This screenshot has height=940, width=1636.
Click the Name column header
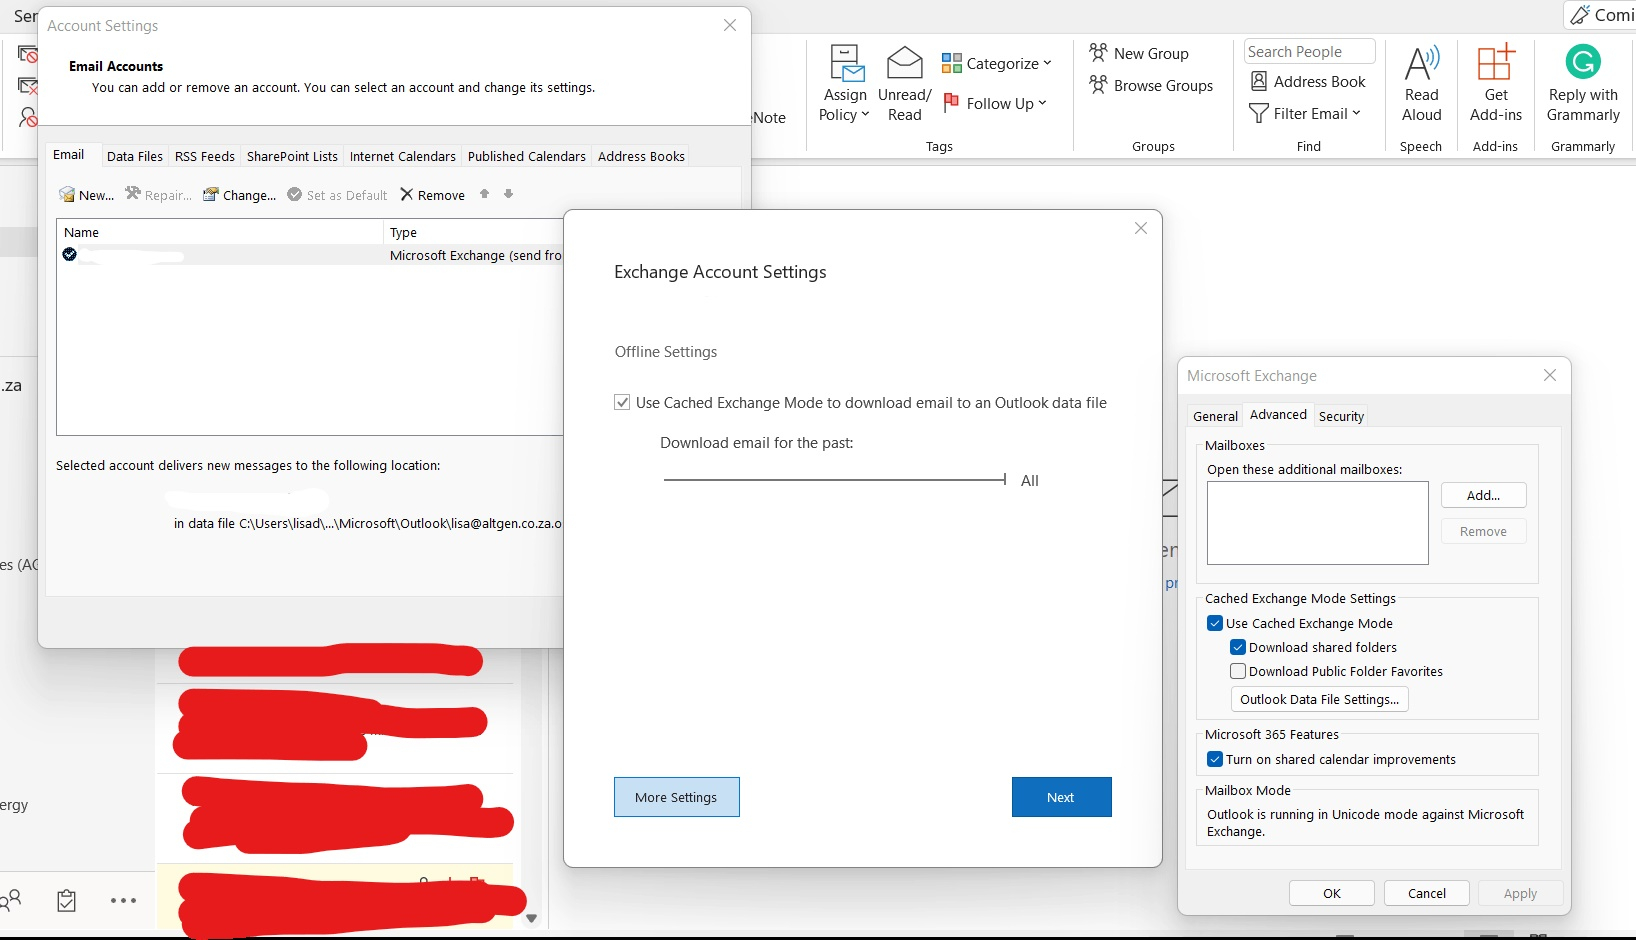(220, 232)
